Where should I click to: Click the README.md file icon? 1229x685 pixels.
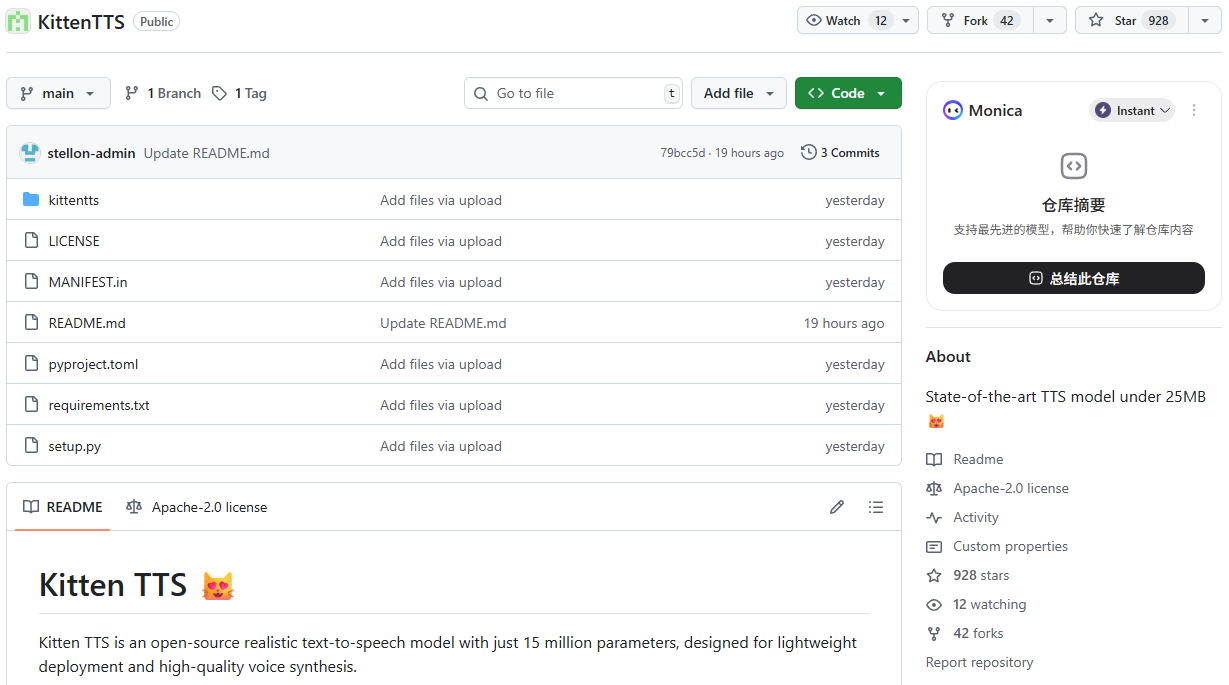[31, 323]
